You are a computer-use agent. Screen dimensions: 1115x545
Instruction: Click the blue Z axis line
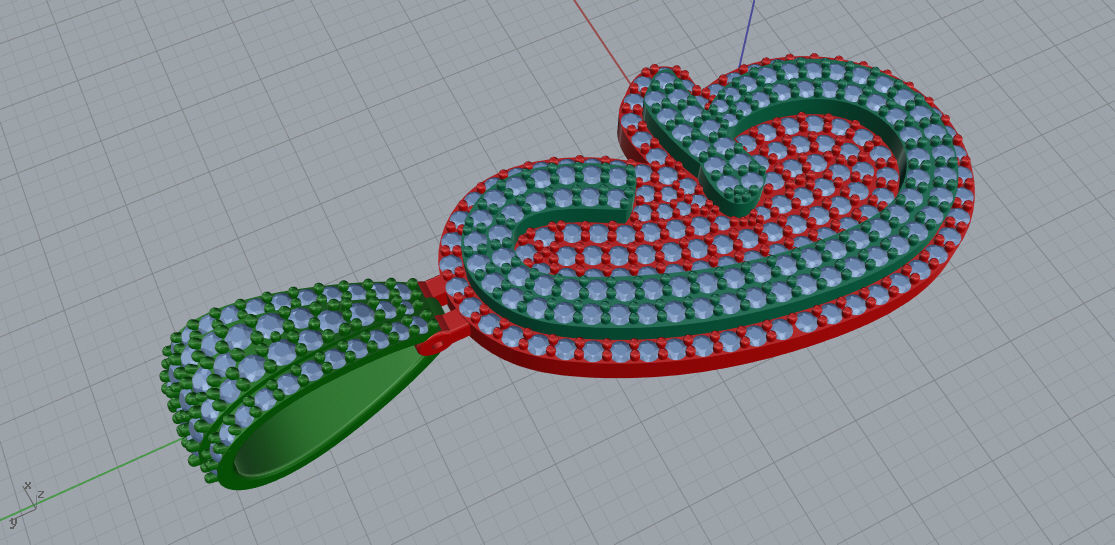click(747, 32)
